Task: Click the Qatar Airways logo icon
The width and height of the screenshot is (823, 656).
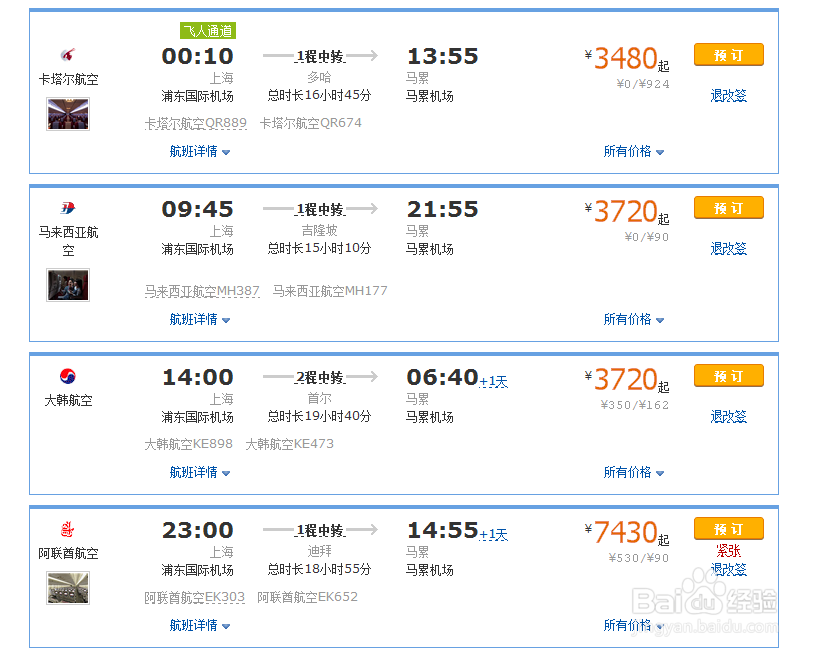Action: pyautogui.click(x=68, y=55)
